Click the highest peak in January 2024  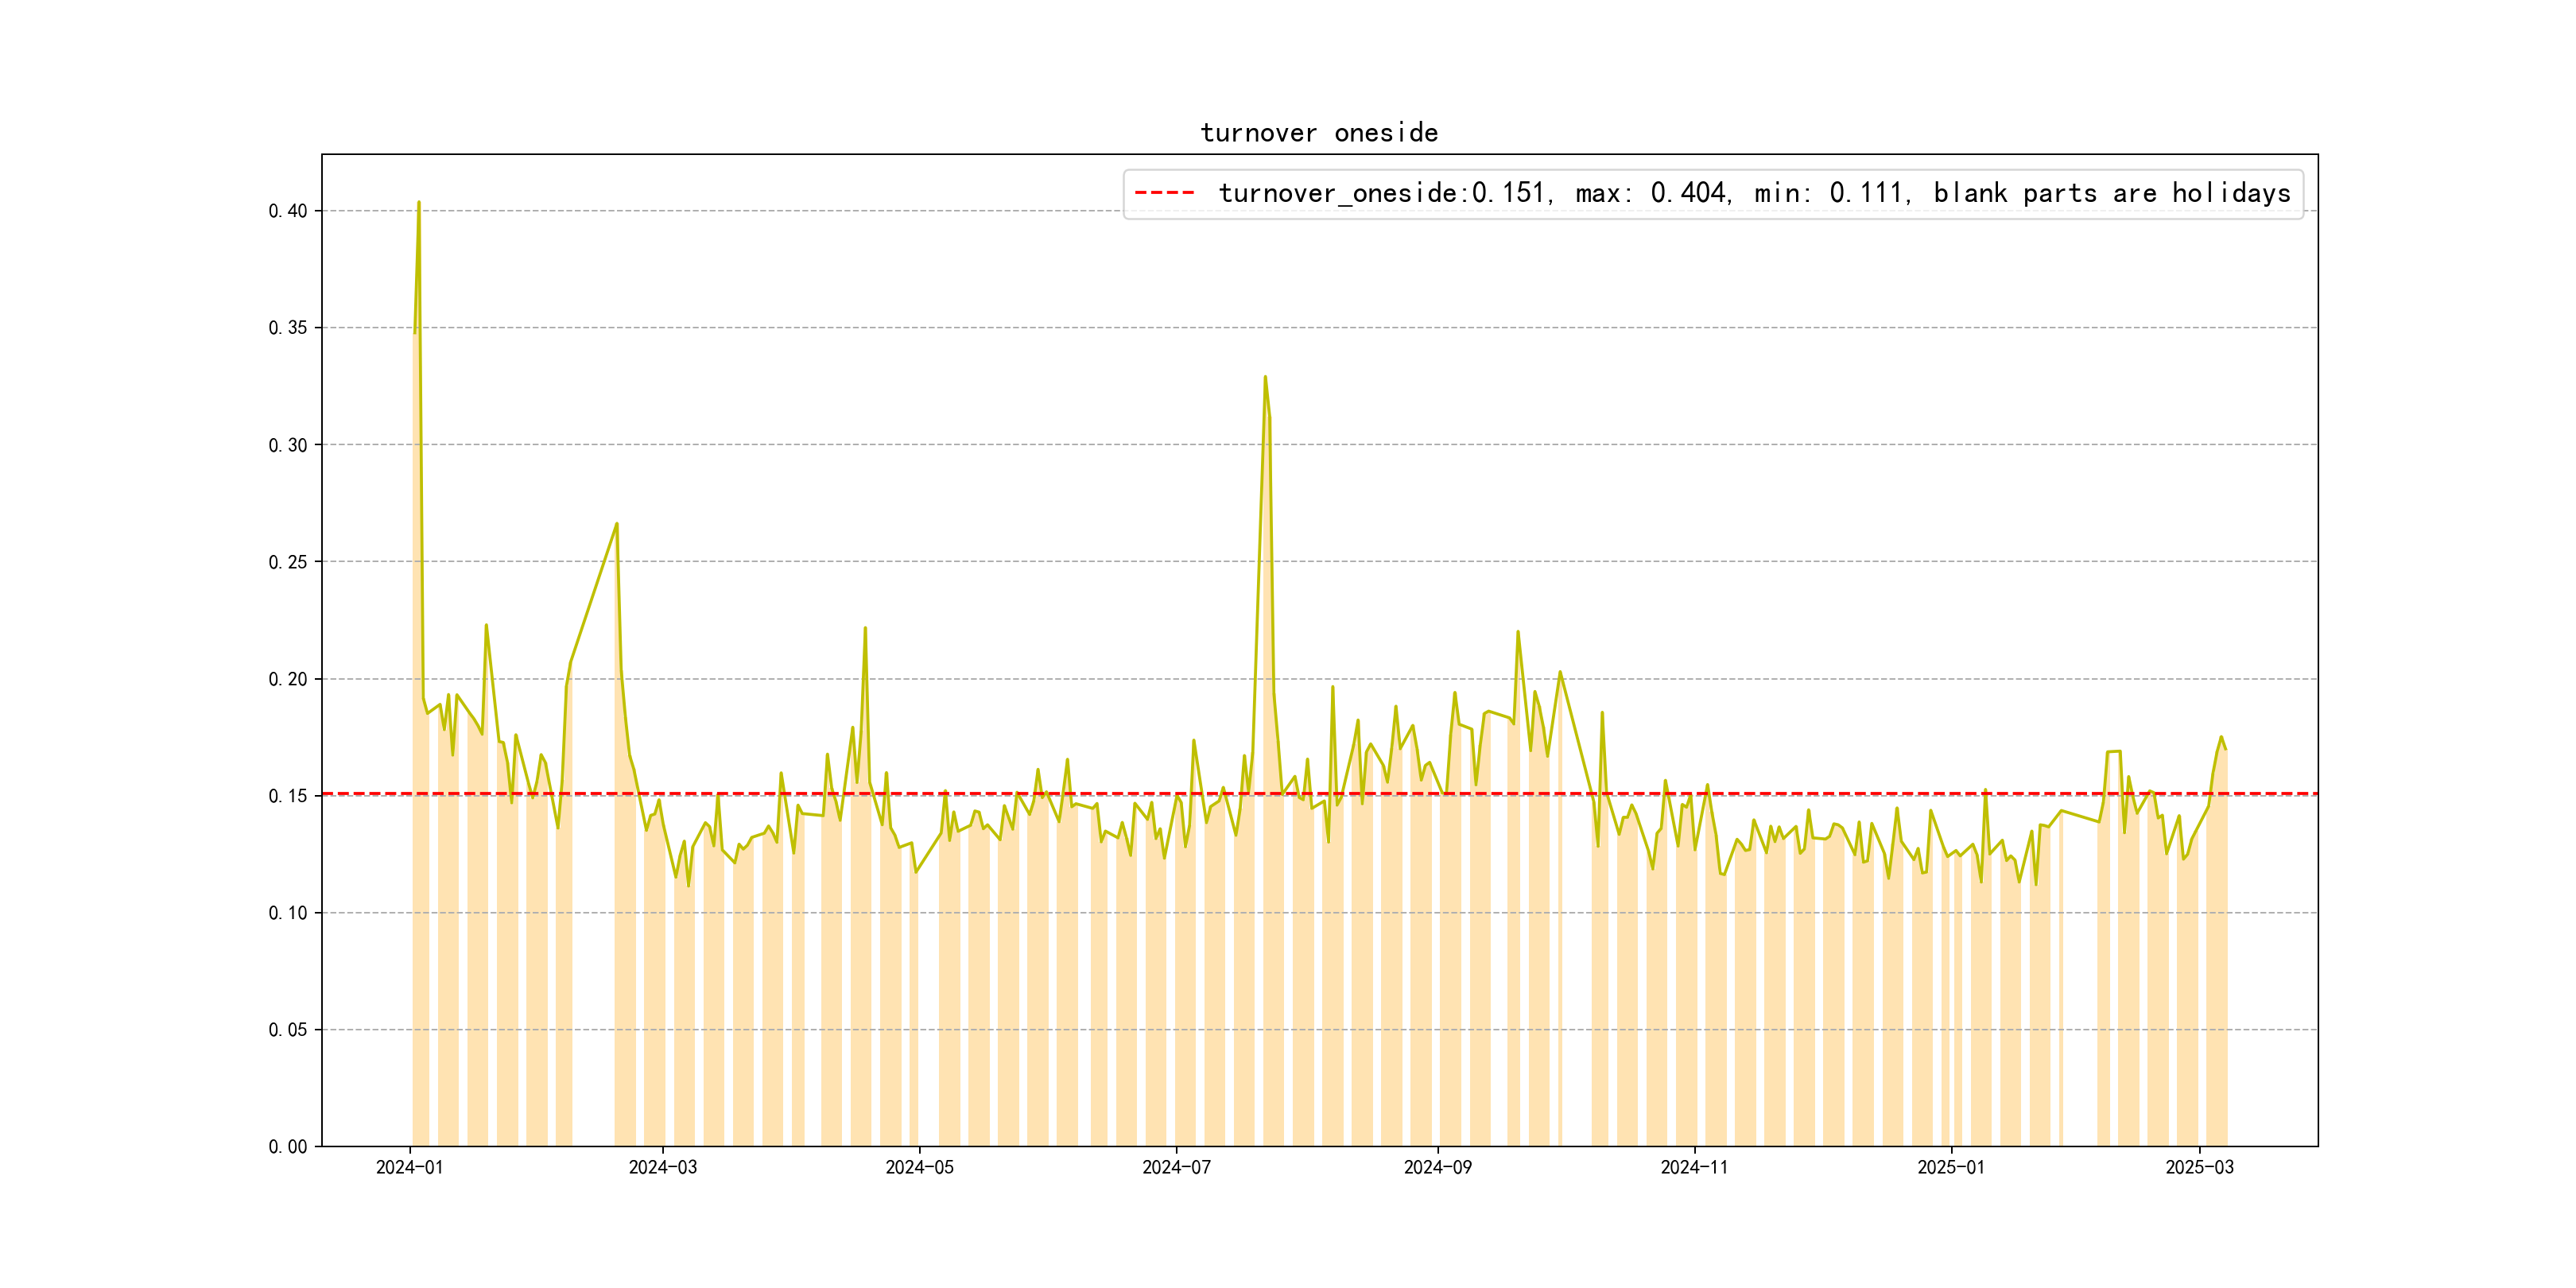pyautogui.click(x=419, y=203)
